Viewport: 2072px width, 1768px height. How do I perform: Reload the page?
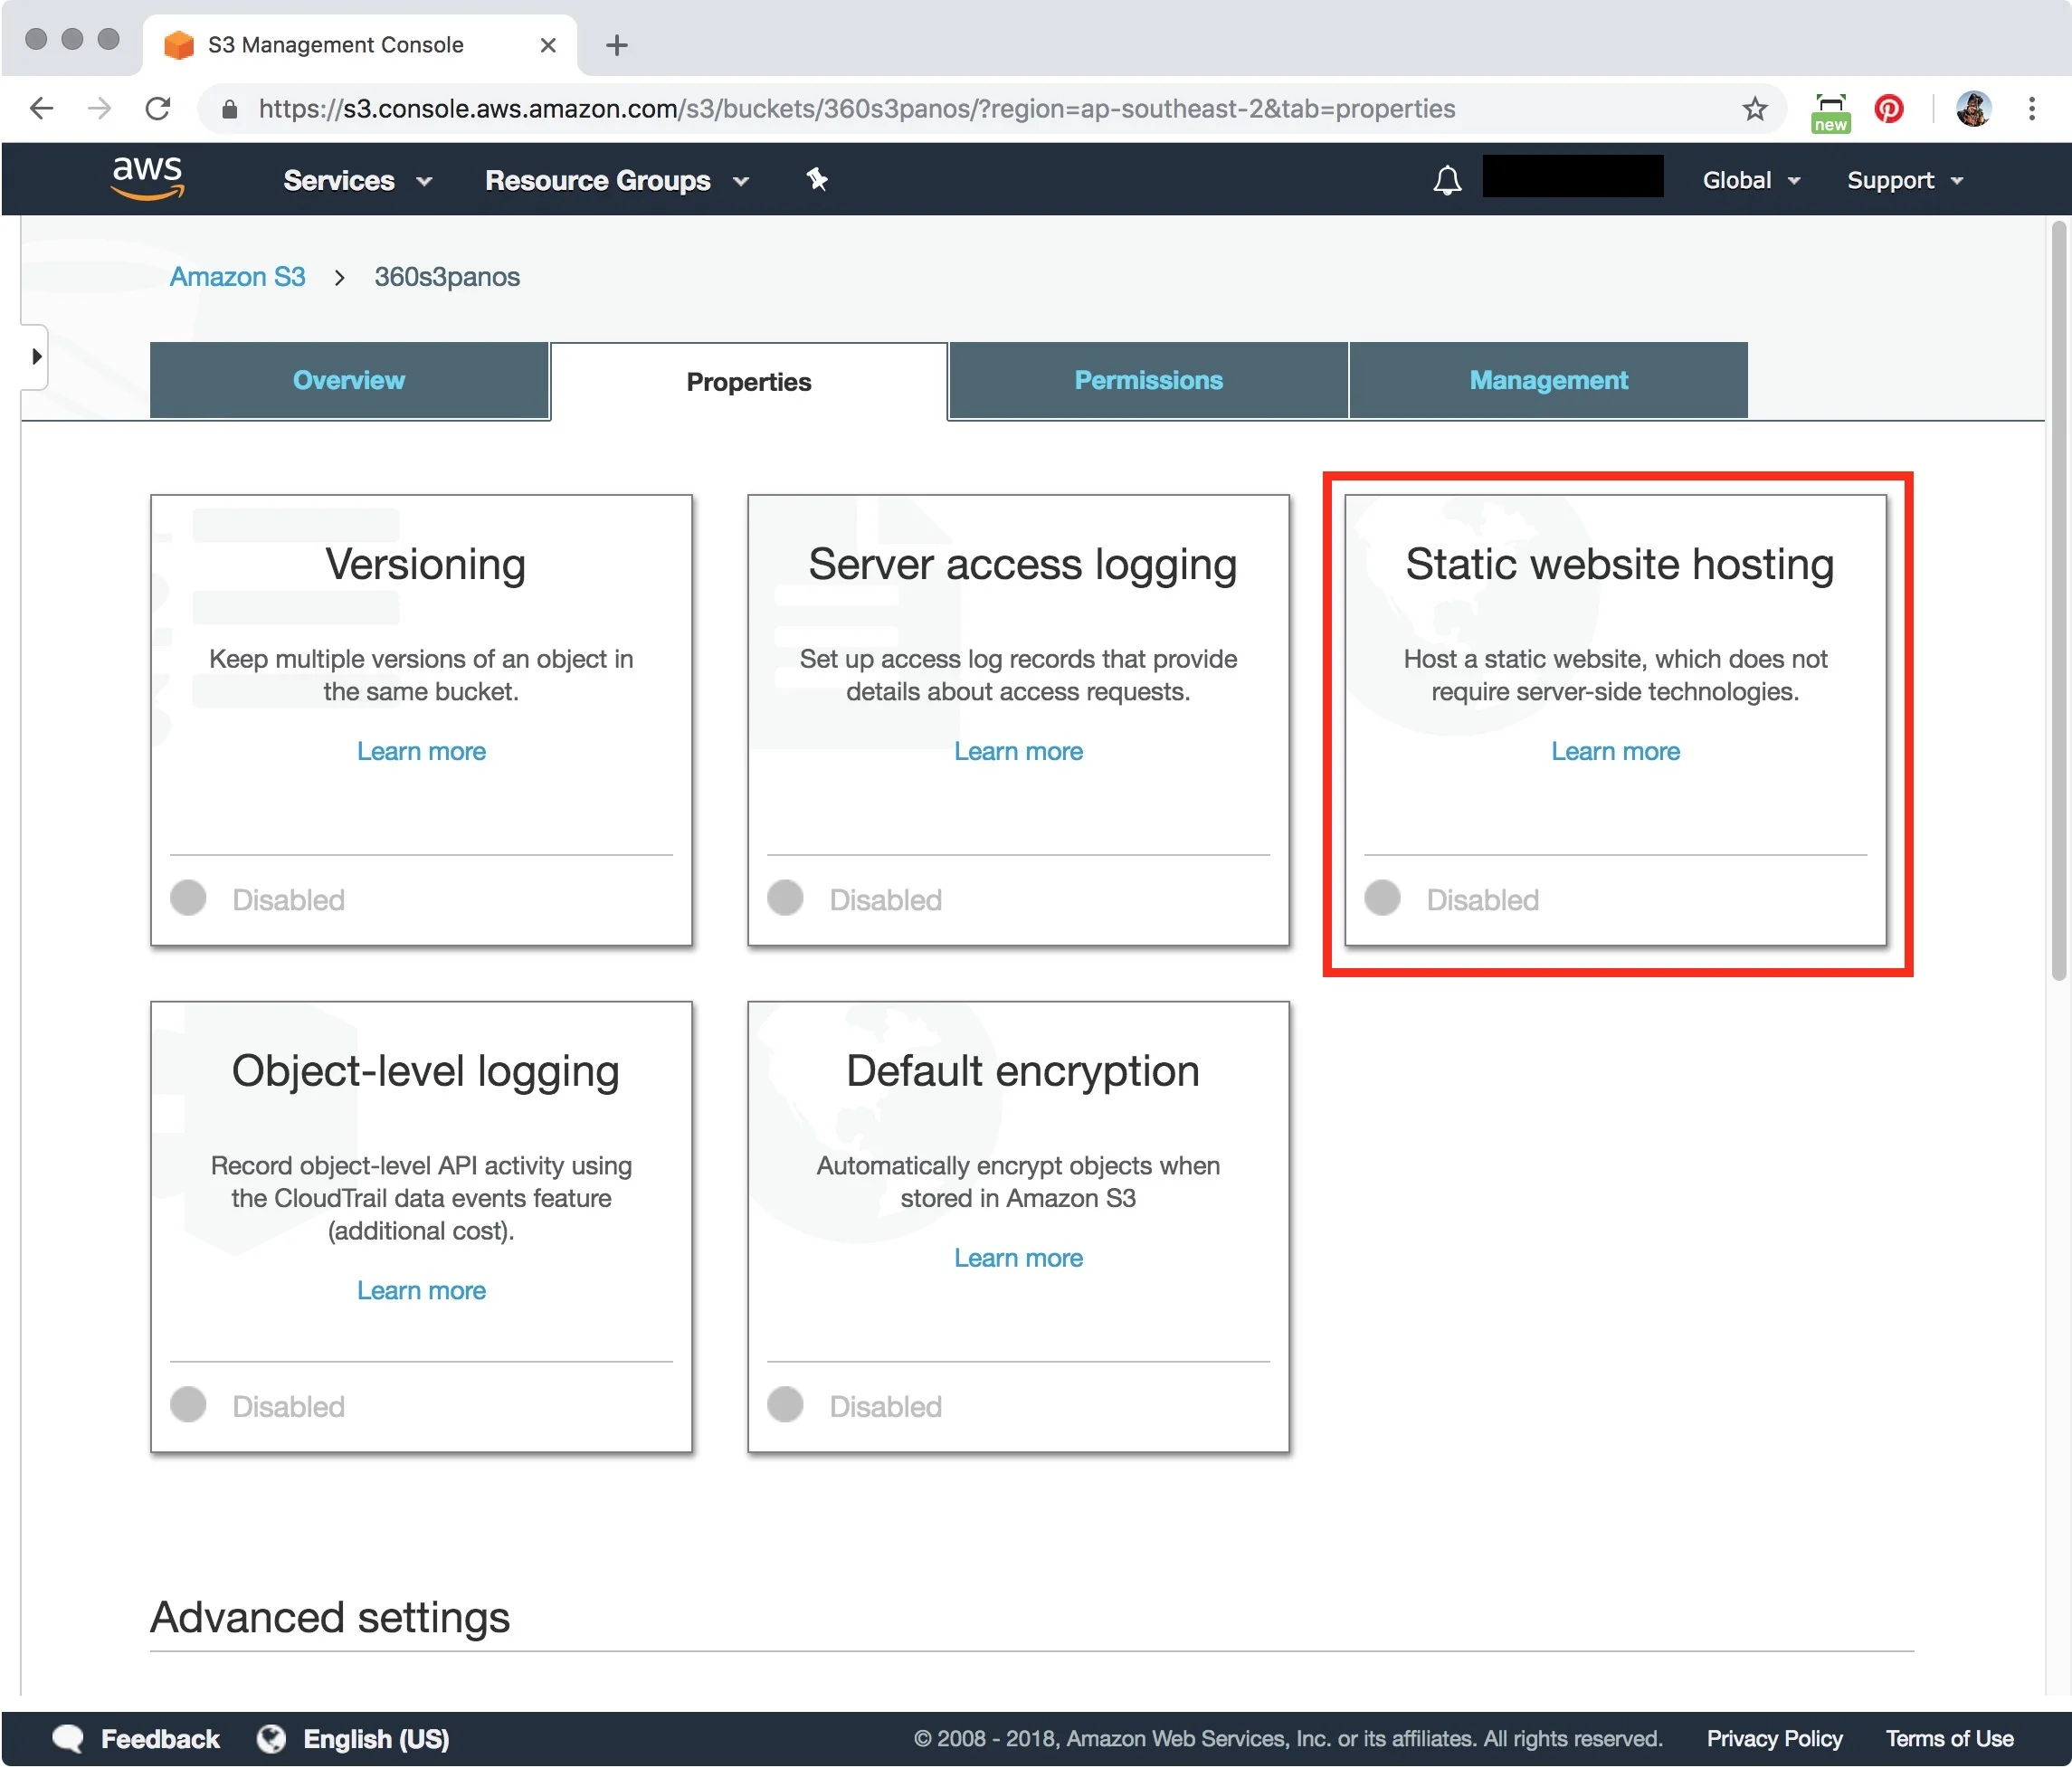[x=158, y=108]
